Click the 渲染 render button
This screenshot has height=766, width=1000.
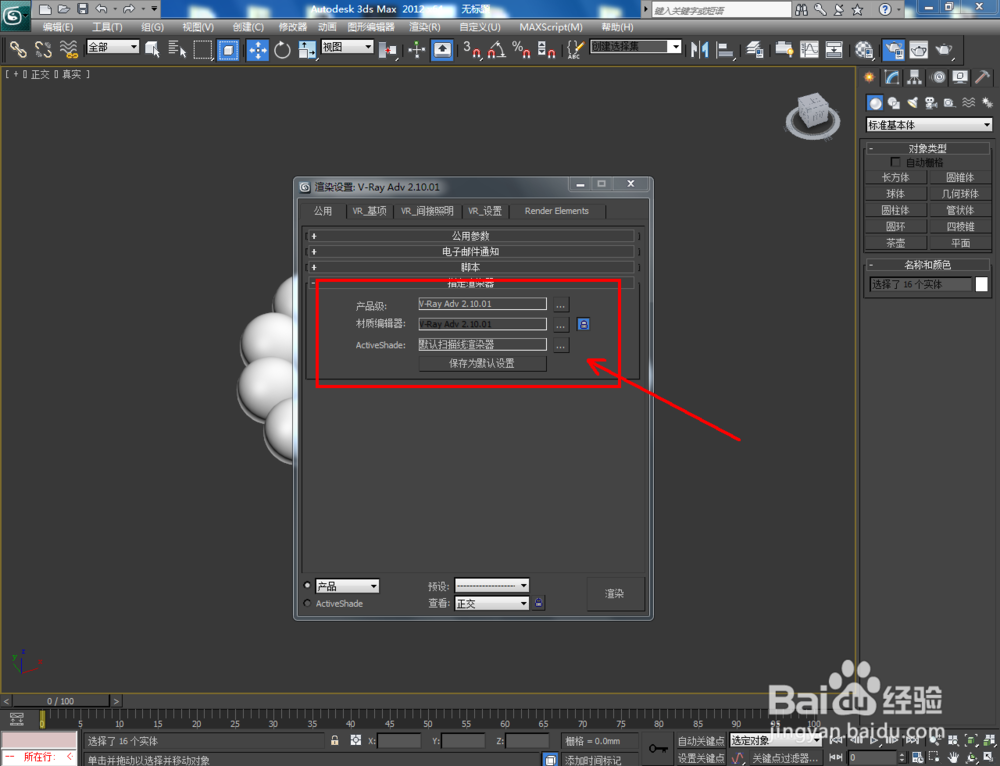tap(615, 594)
